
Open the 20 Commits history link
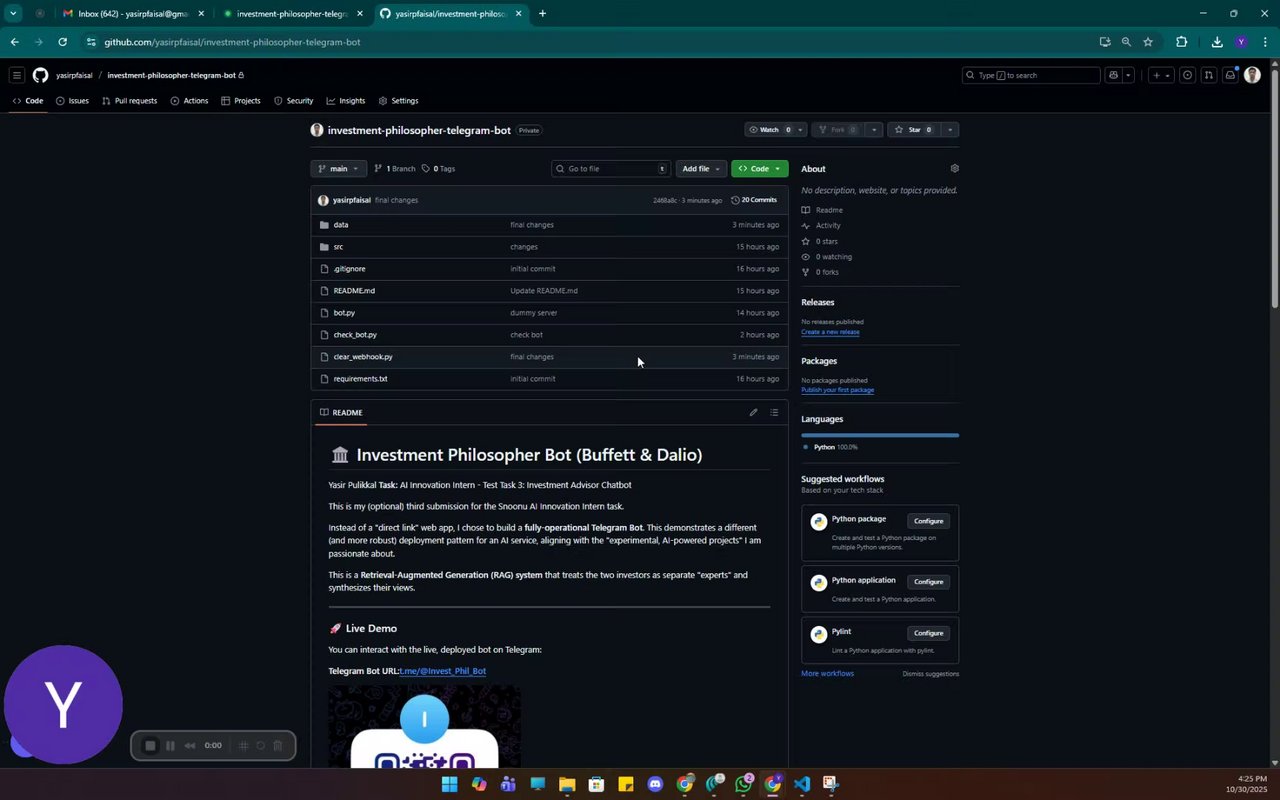[754, 200]
